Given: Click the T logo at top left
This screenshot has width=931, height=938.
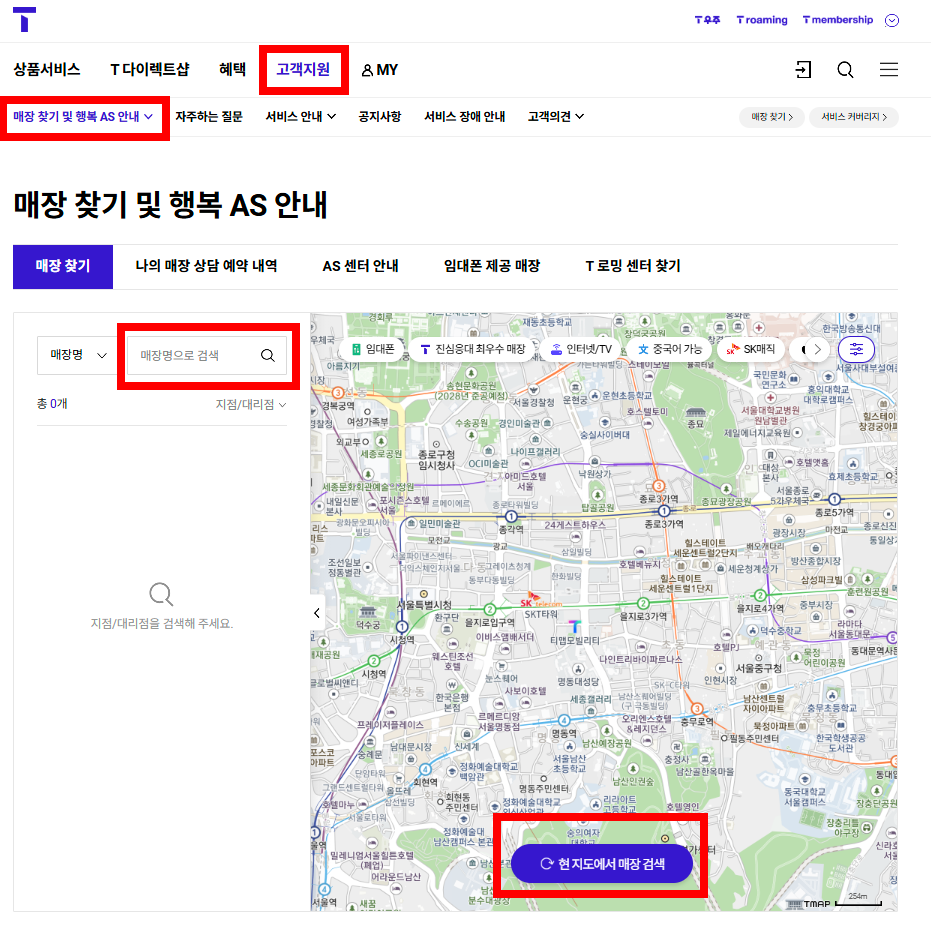Looking at the screenshot, I should (25, 20).
